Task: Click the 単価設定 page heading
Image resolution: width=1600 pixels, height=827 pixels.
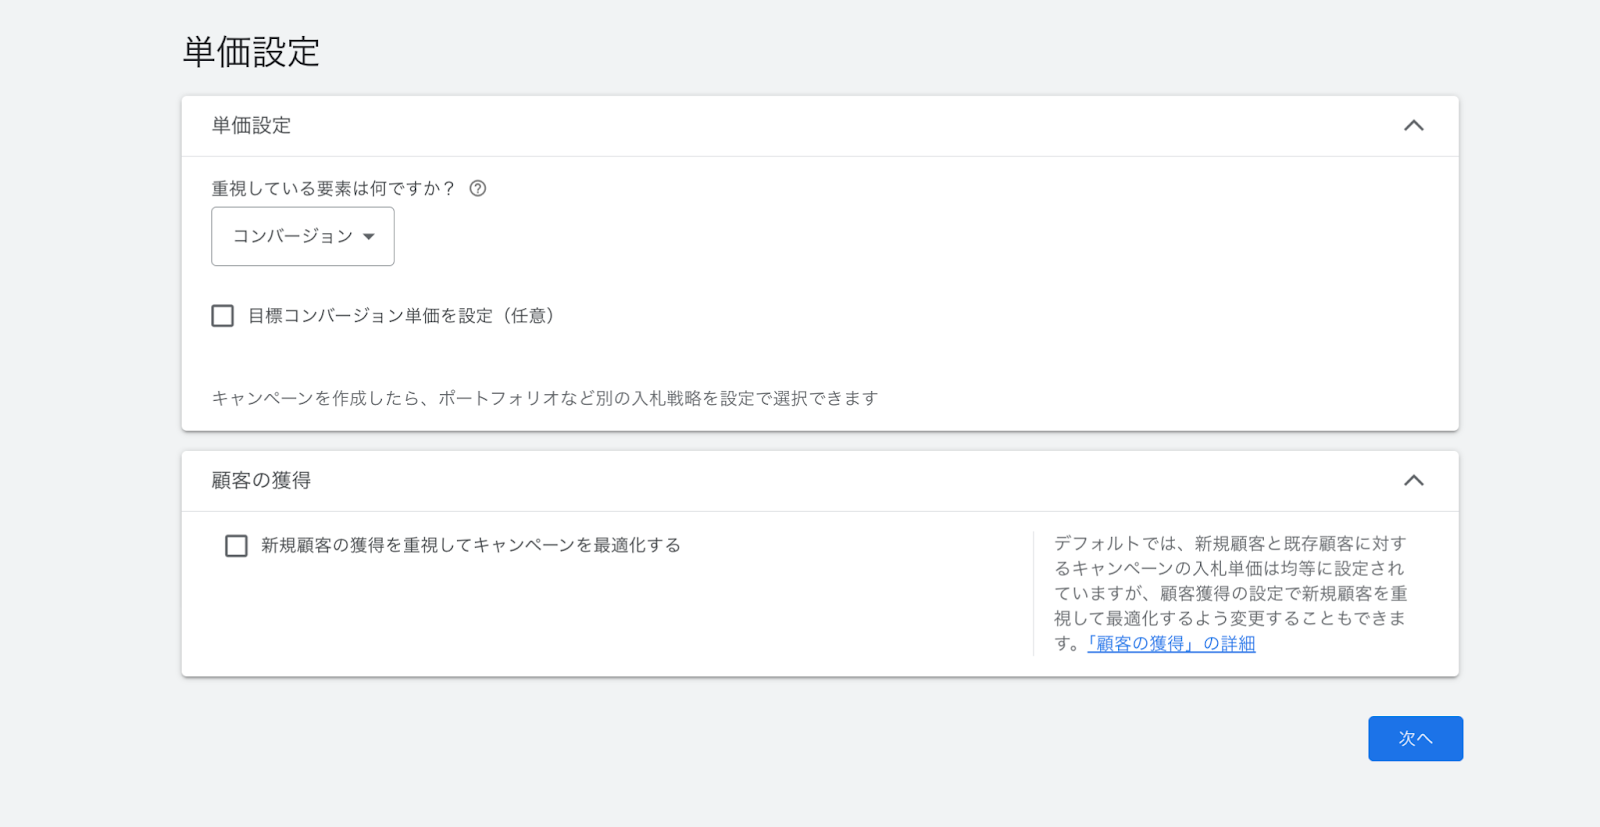Action: point(251,52)
